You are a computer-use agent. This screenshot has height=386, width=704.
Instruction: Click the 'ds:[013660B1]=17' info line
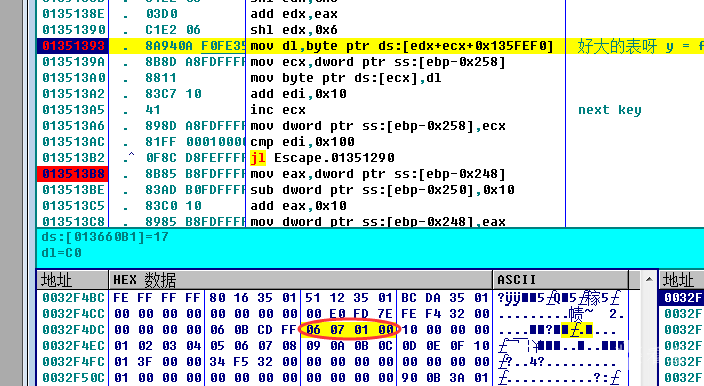coord(105,237)
